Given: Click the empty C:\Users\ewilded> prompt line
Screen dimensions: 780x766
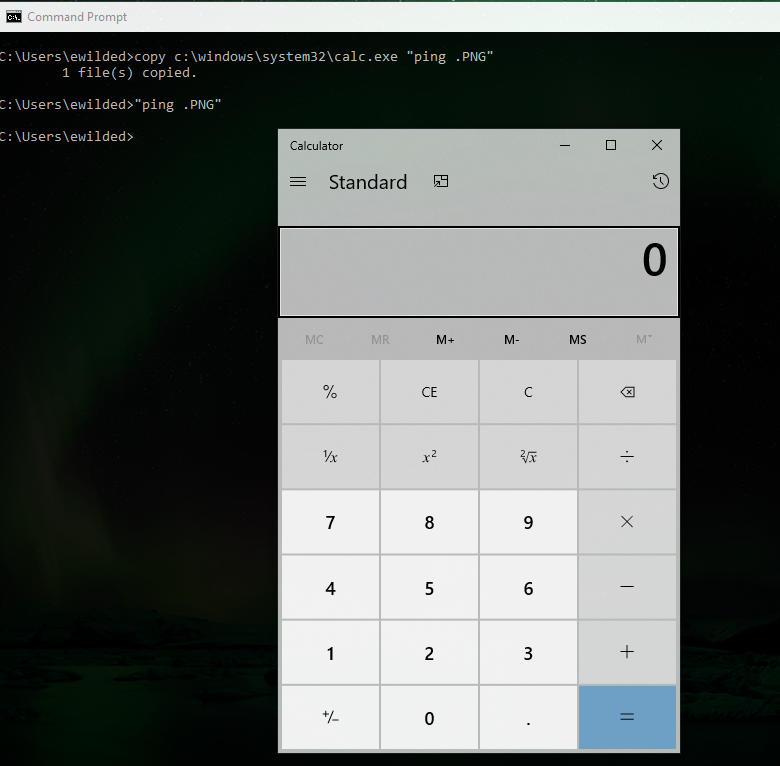Looking at the screenshot, I should [x=67, y=136].
